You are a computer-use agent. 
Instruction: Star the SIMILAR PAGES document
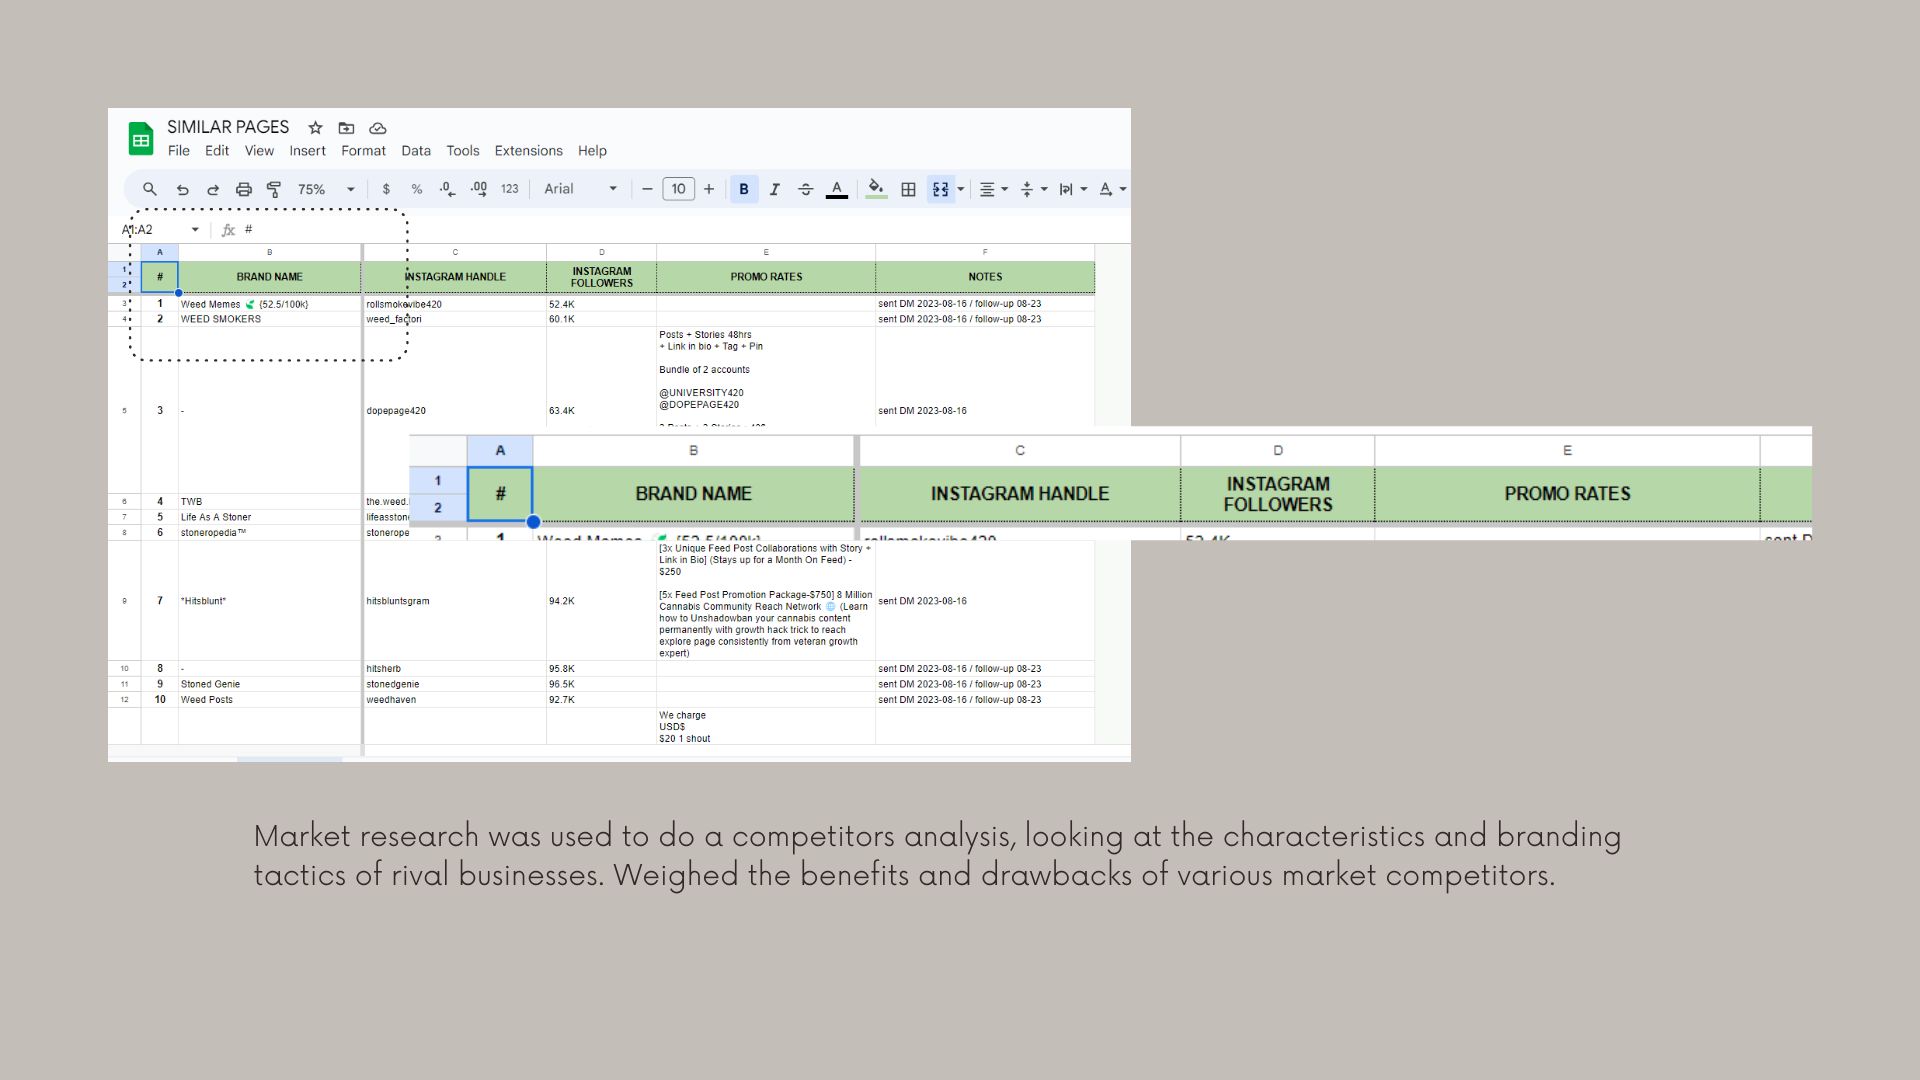[x=315, y=128]
